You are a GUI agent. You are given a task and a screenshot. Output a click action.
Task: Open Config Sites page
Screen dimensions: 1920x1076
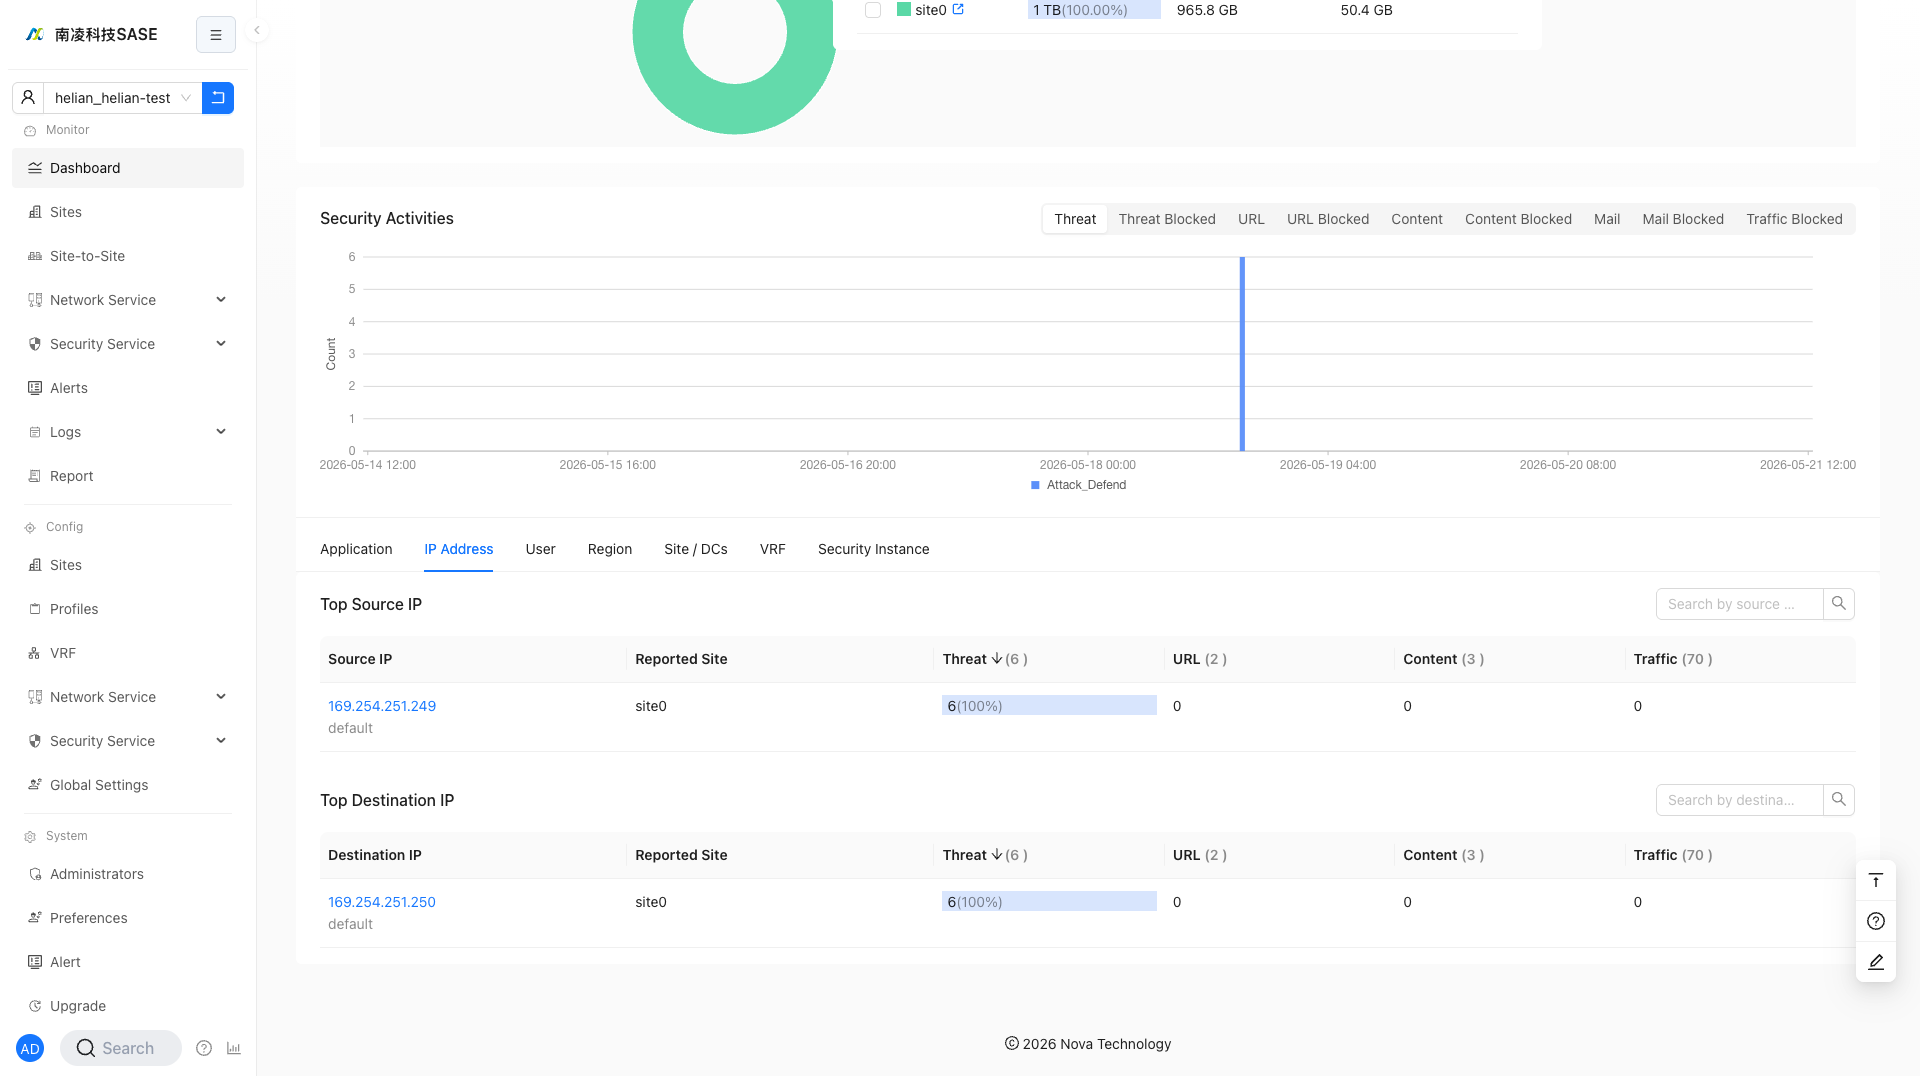point(128,565)
